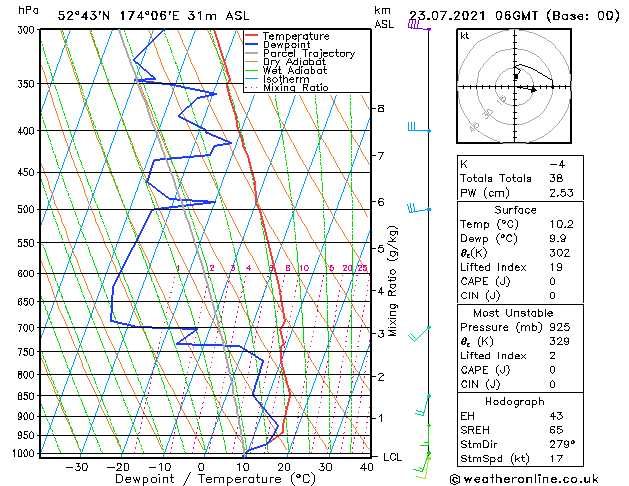Select the 'Dewpoint' legend label

286,45
